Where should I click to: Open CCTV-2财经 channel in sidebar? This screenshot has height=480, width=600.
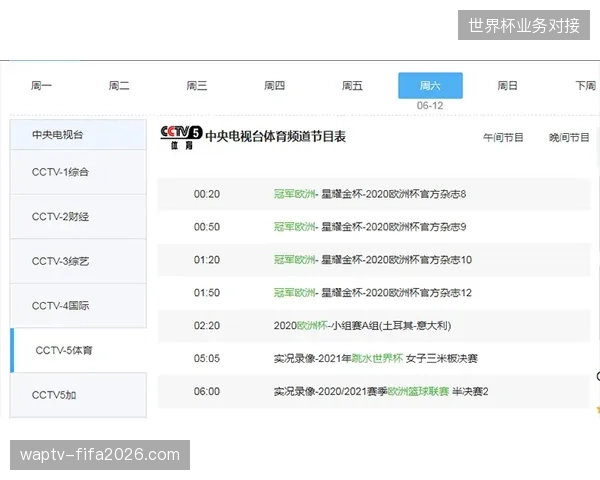[78, 217]
